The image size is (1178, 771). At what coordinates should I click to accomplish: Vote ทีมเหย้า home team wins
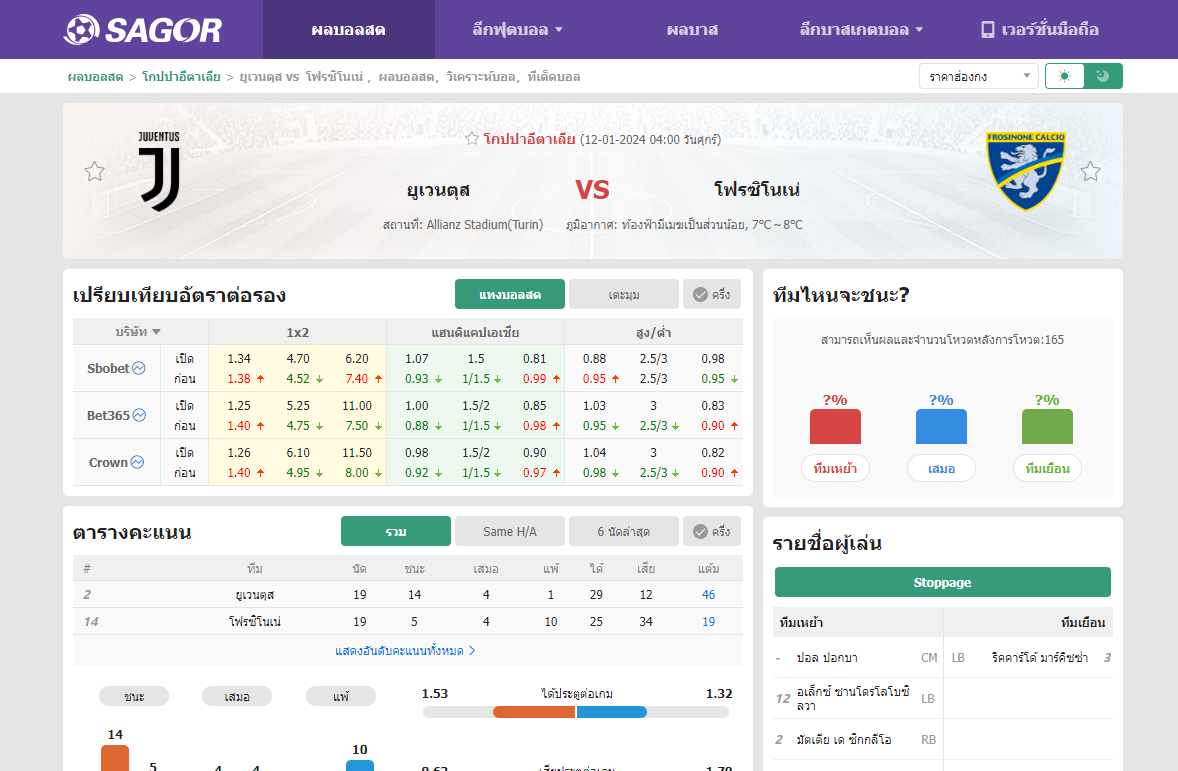click(835, 468)
